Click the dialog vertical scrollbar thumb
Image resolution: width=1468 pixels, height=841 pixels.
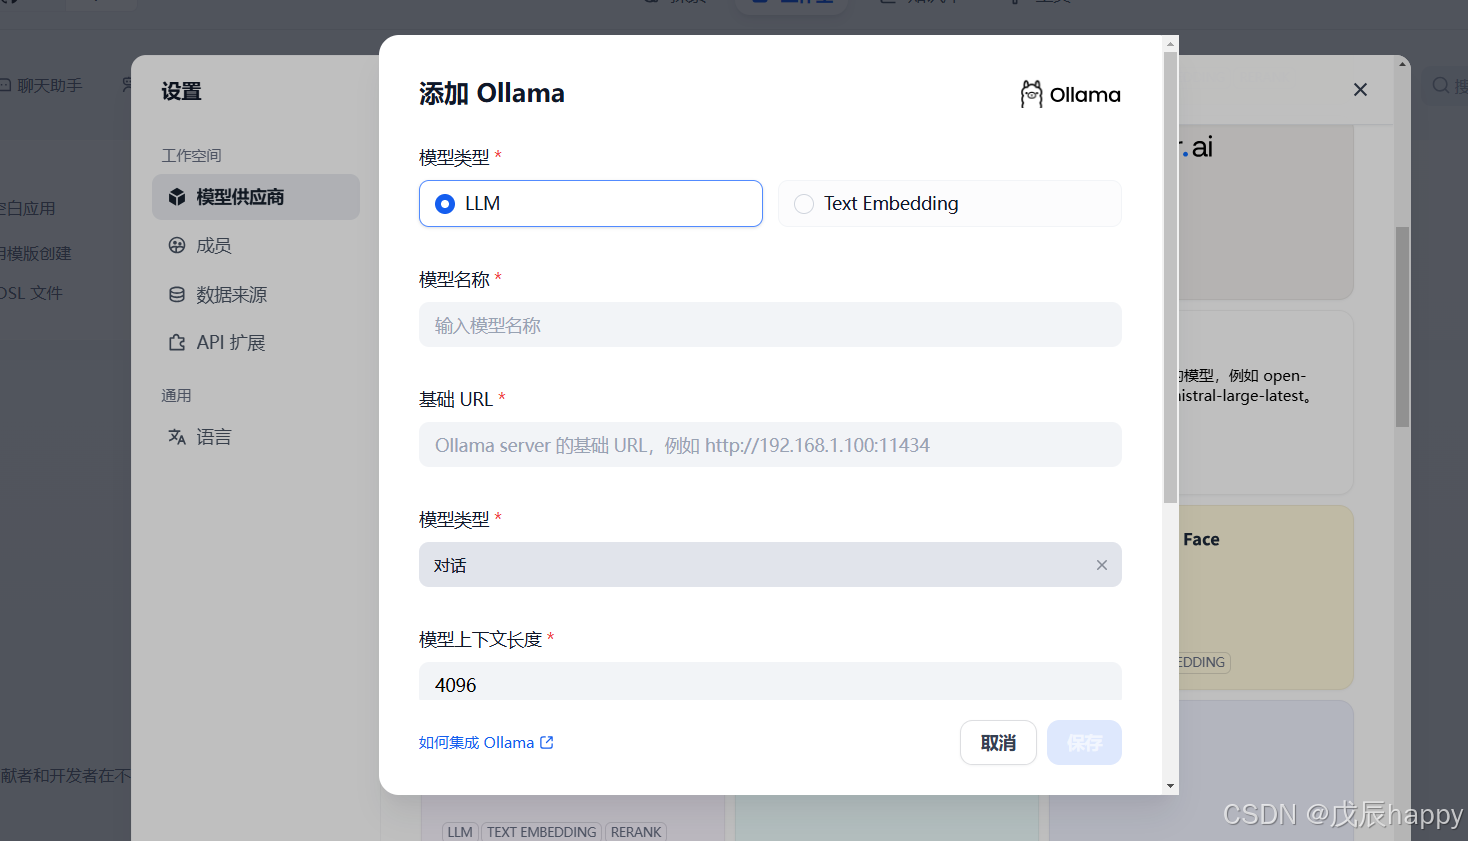coord(1170,277)
